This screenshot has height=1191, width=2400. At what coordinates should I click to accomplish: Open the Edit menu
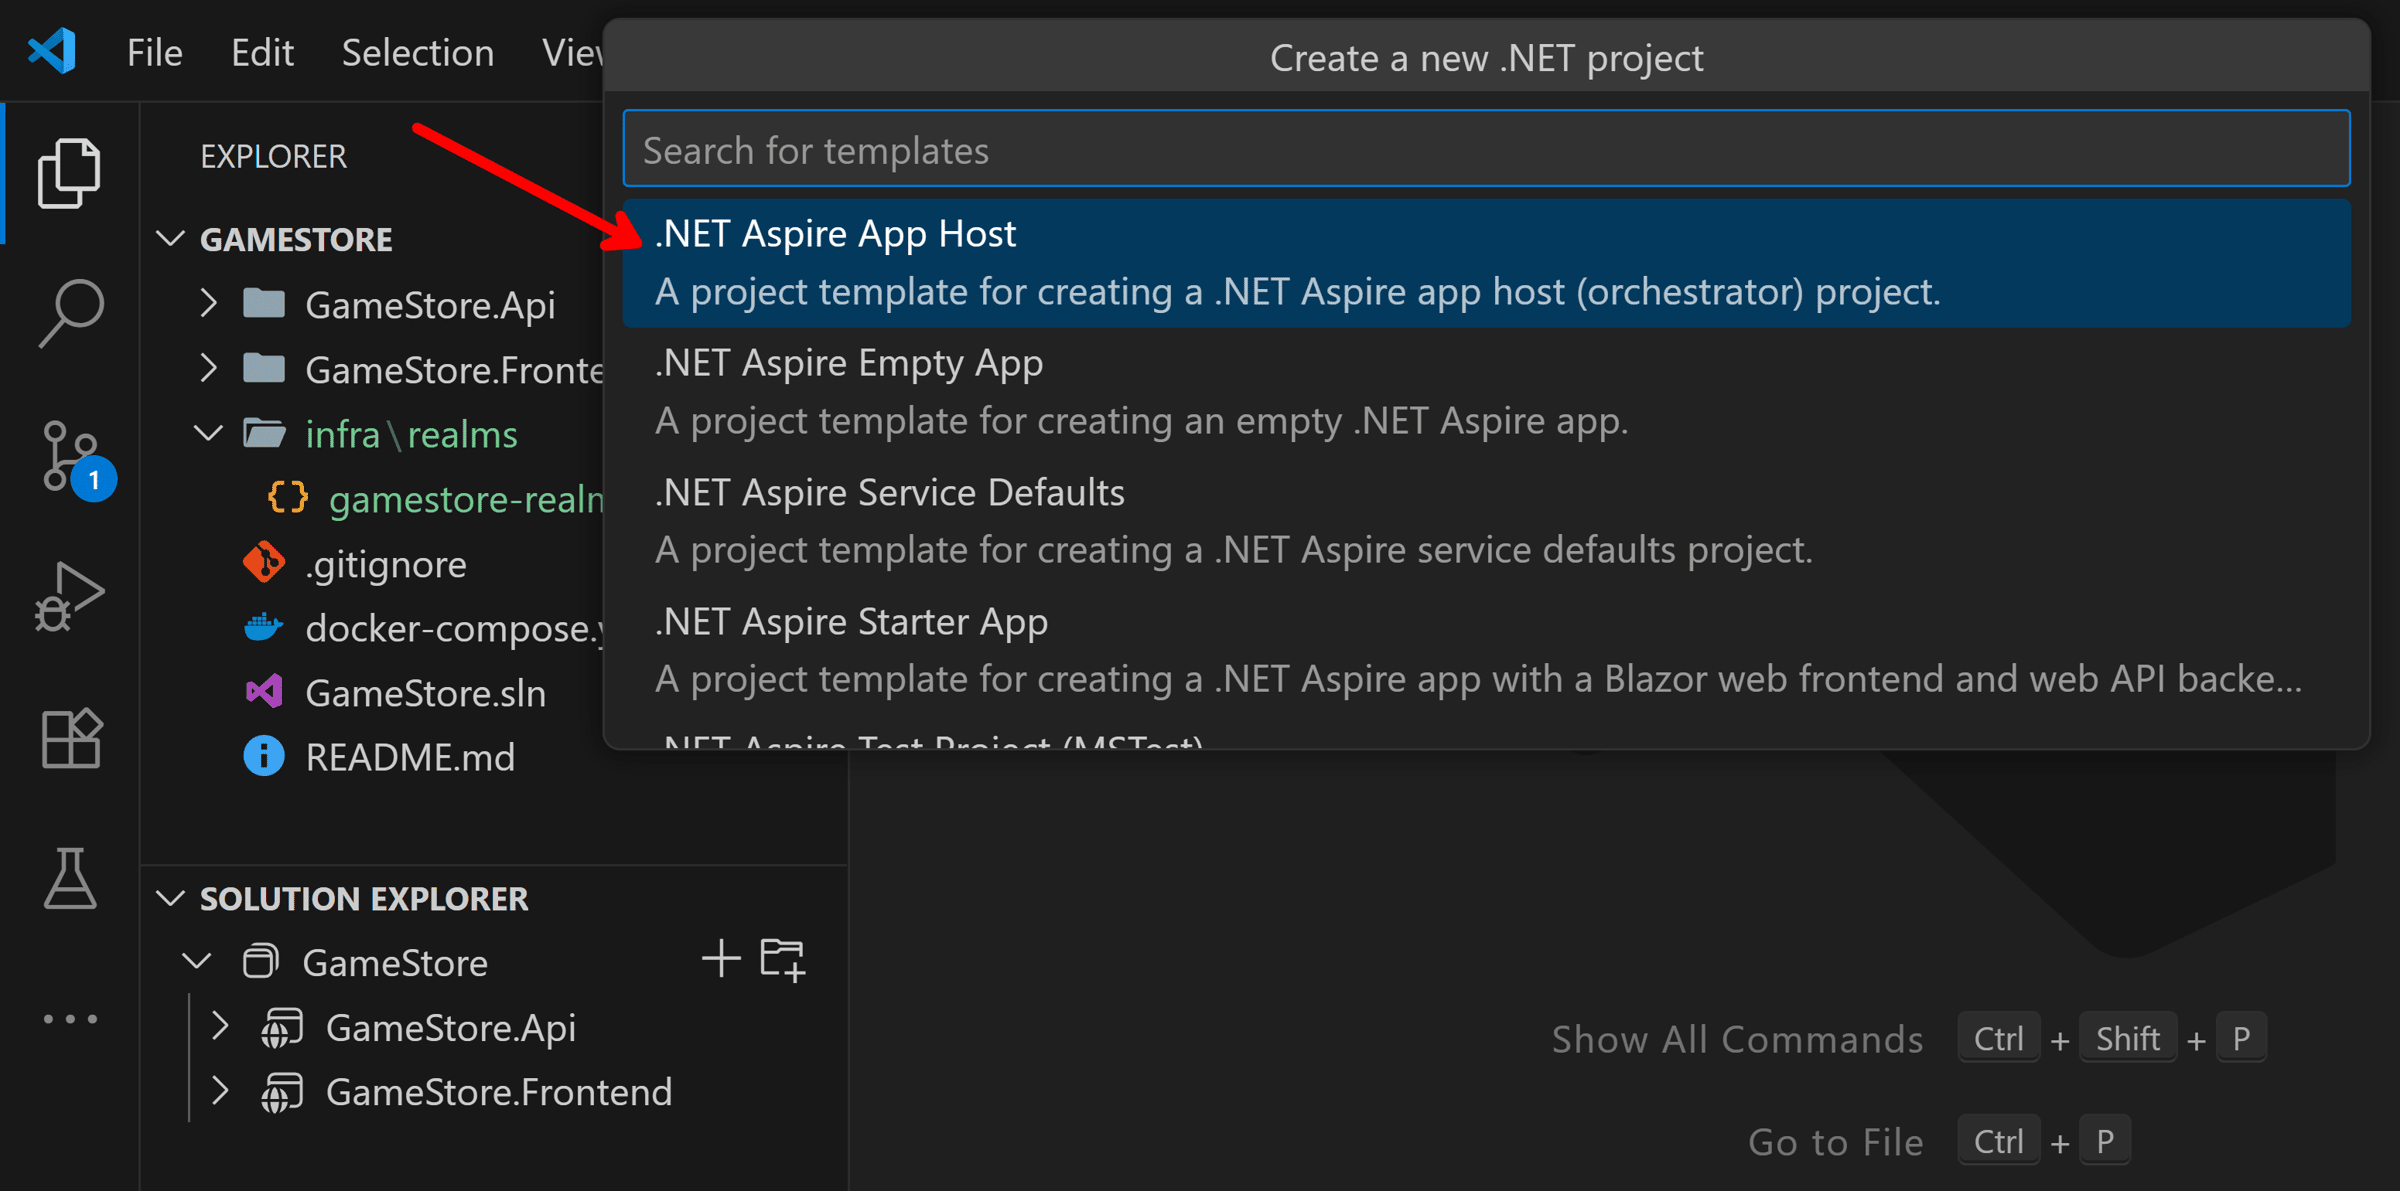tap(262, 52)
